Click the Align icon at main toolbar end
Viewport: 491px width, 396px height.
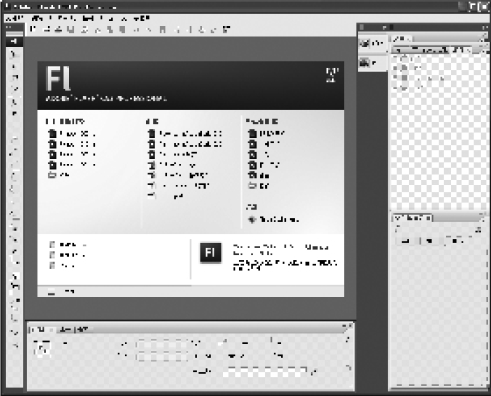226,29
